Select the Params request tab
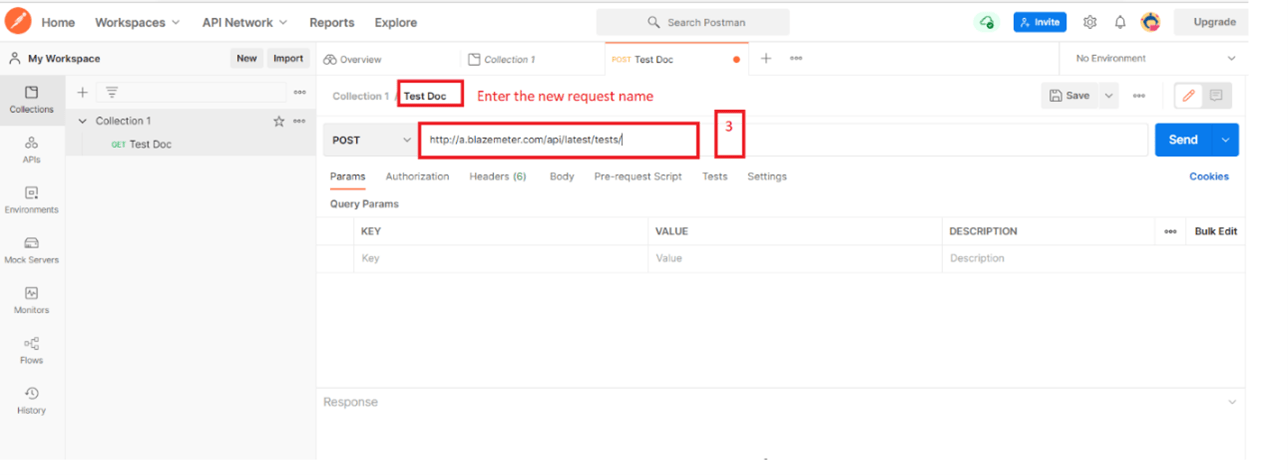Image resolution: width=1288 pixels, height=475 pixels. pos(348,177)
